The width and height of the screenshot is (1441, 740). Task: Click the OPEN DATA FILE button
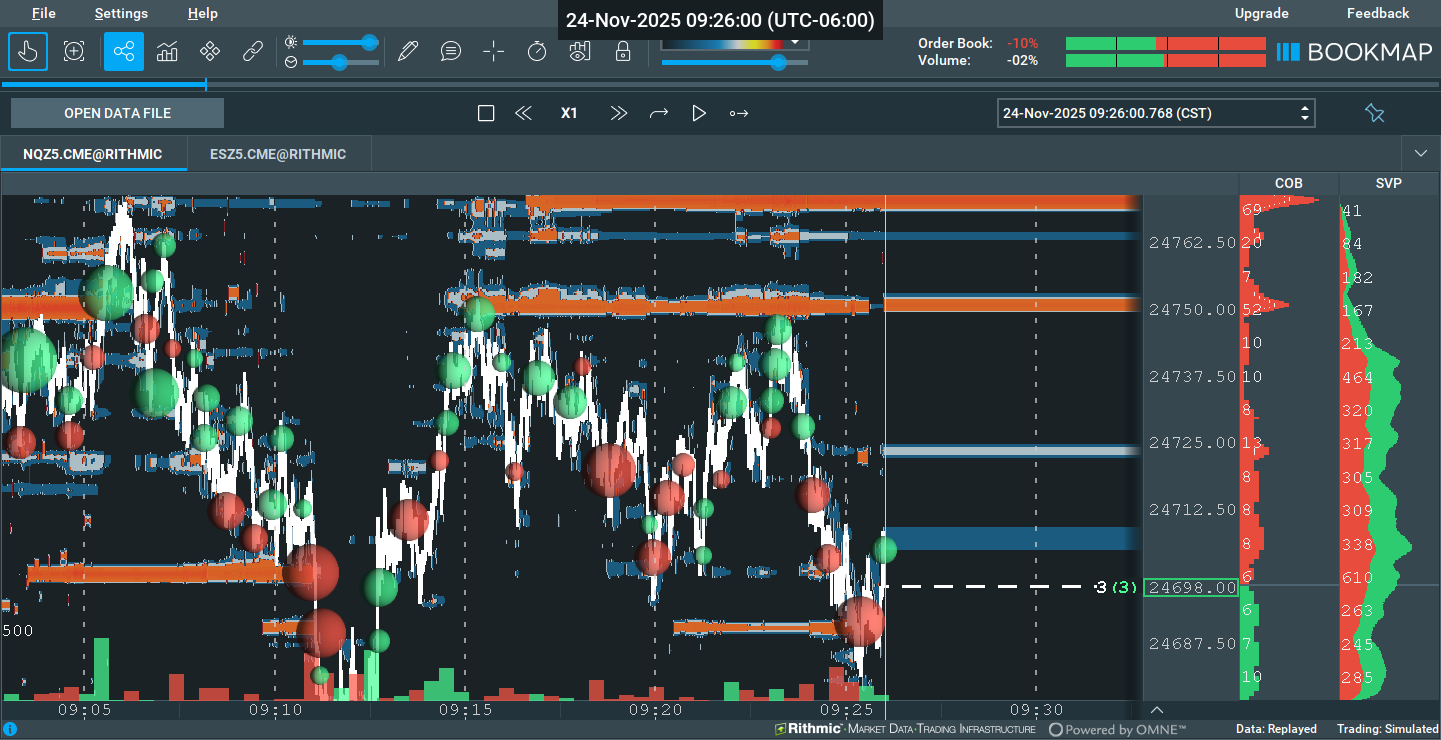tap(117, 113)
